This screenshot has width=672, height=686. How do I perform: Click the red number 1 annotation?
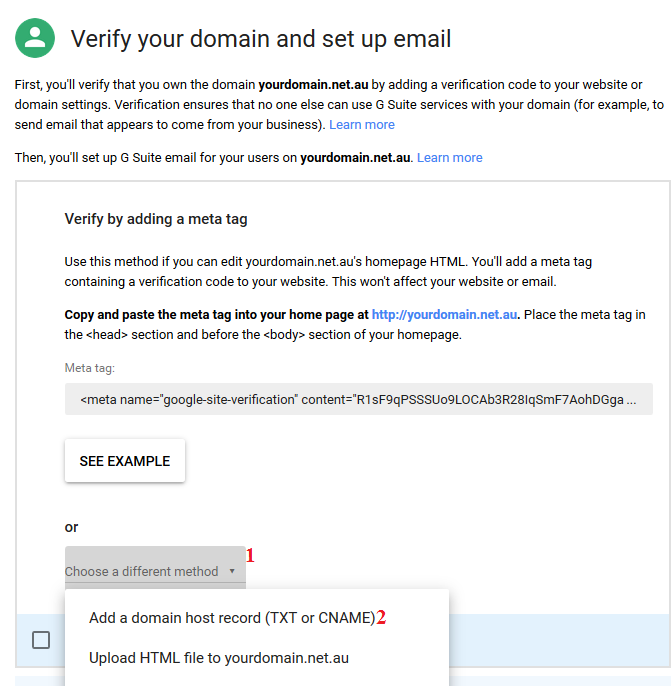pyautogui.click(x=250, y=554)
